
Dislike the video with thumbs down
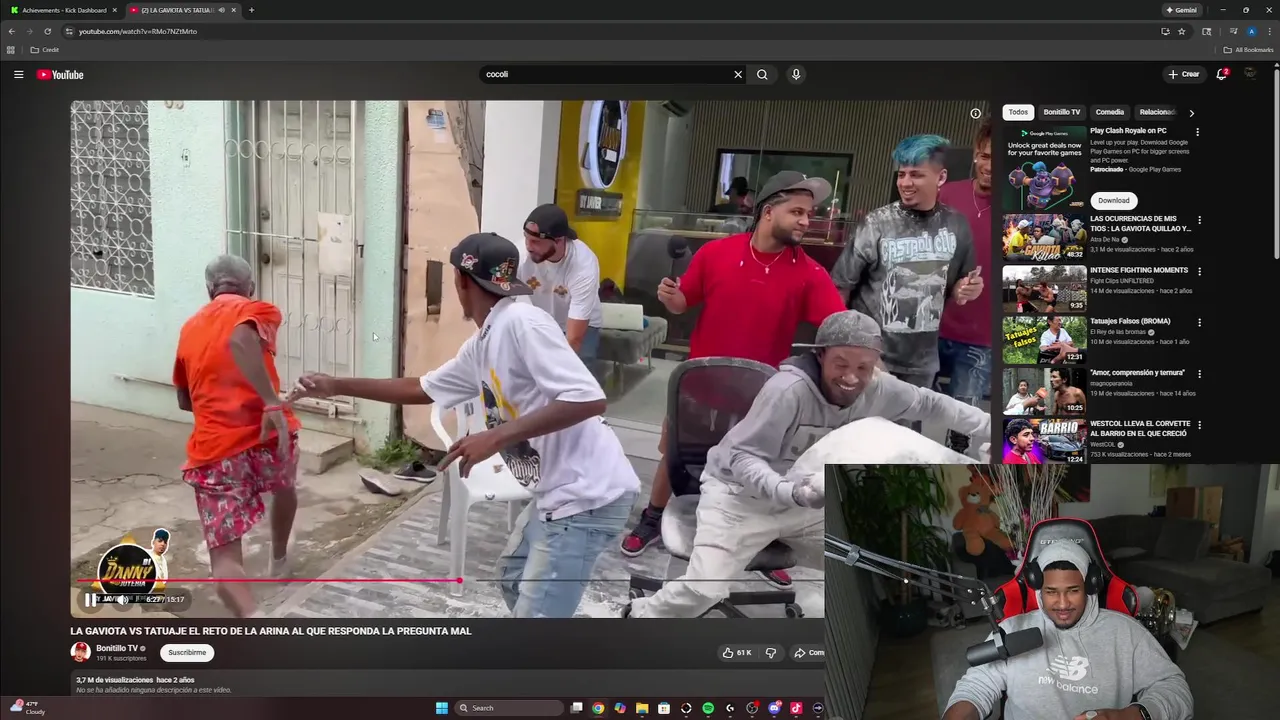coord(771,653)
